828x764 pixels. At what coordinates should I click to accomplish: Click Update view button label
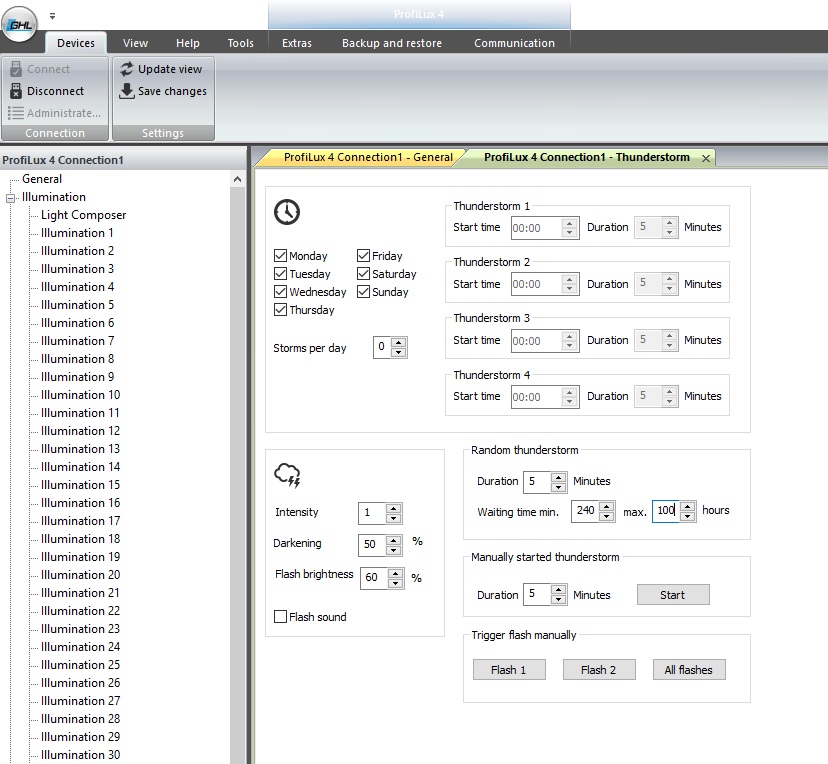tap(170, 69)
